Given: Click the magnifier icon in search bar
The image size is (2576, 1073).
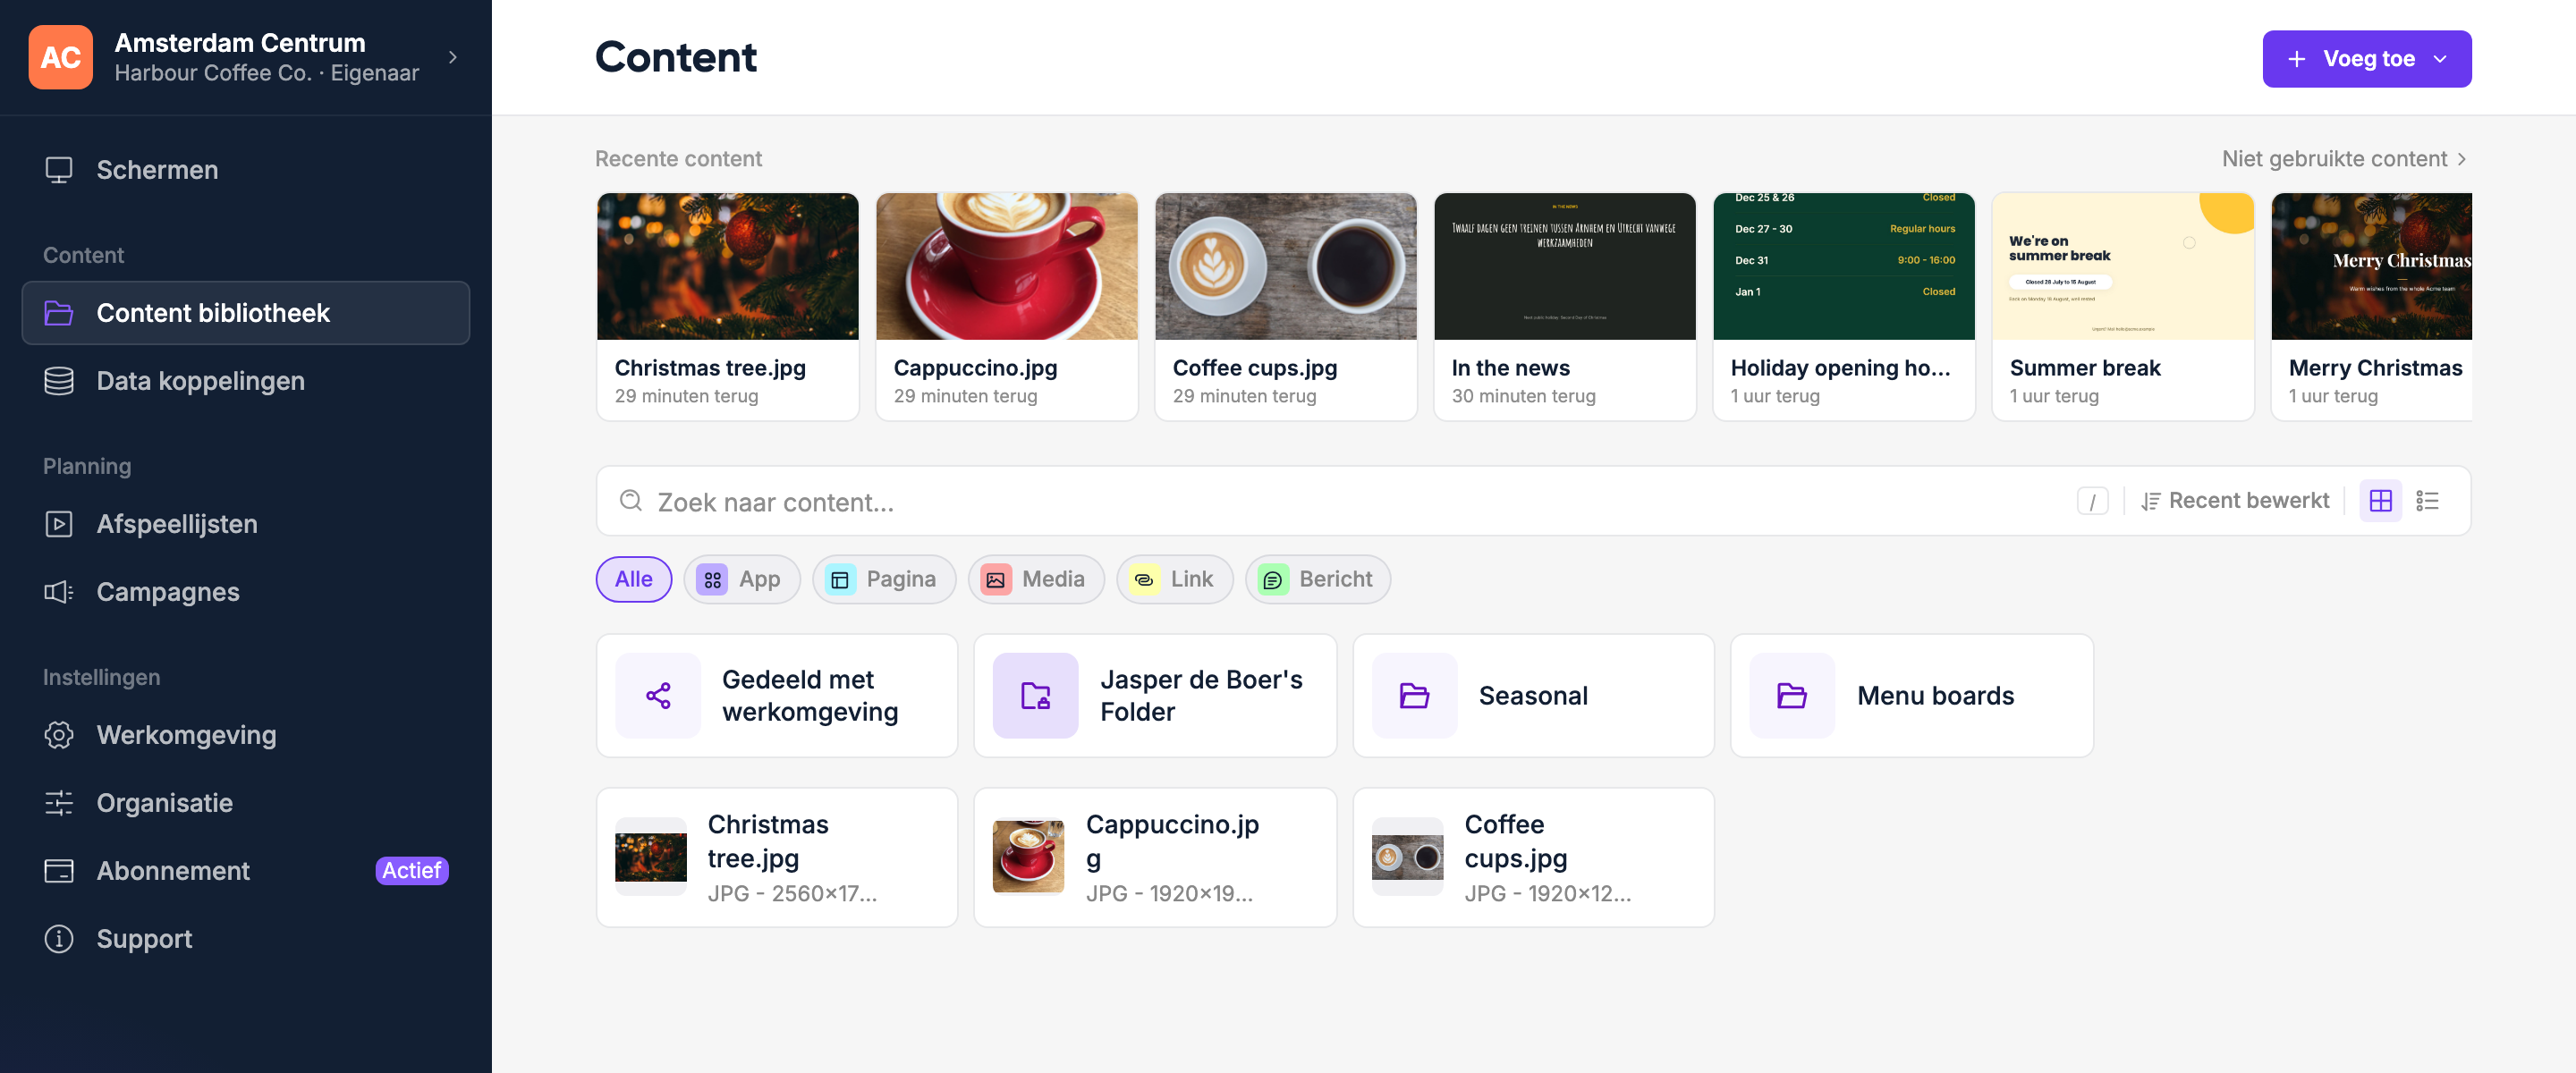Looking at the screenshot, I should click(631, 501).
